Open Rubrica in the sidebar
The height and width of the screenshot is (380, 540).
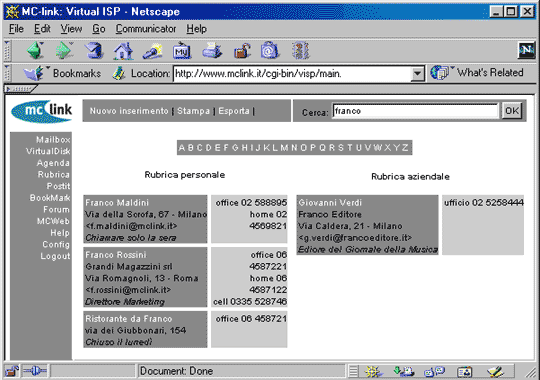54,174
